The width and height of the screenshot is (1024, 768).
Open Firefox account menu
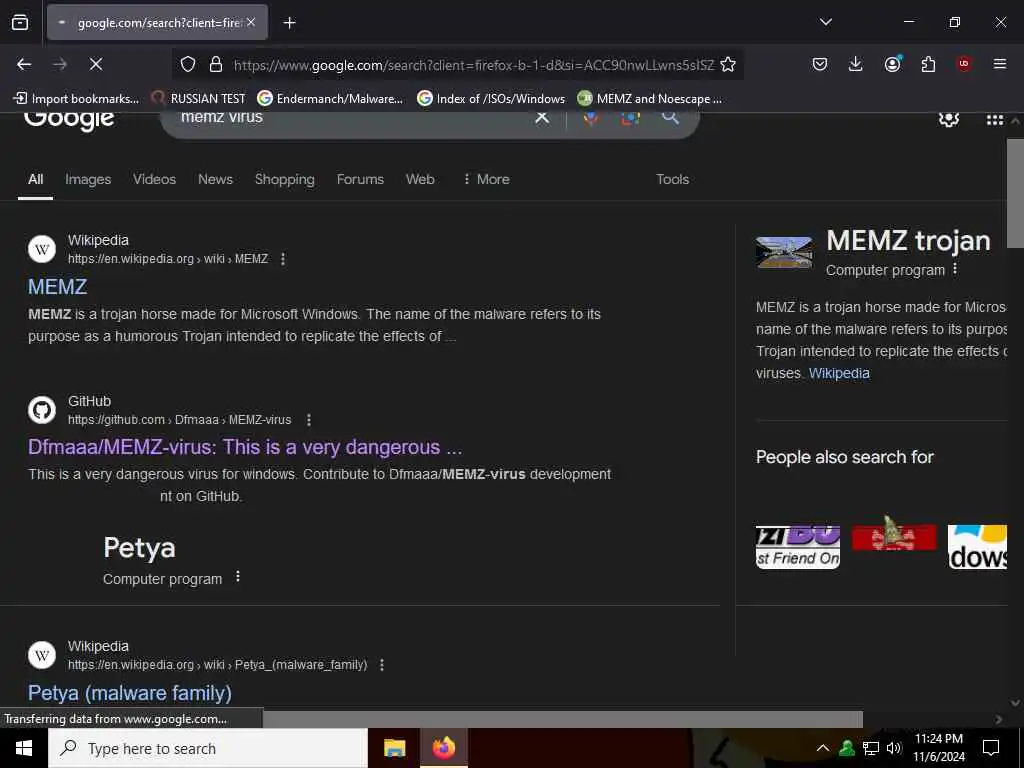coord(892,63)
